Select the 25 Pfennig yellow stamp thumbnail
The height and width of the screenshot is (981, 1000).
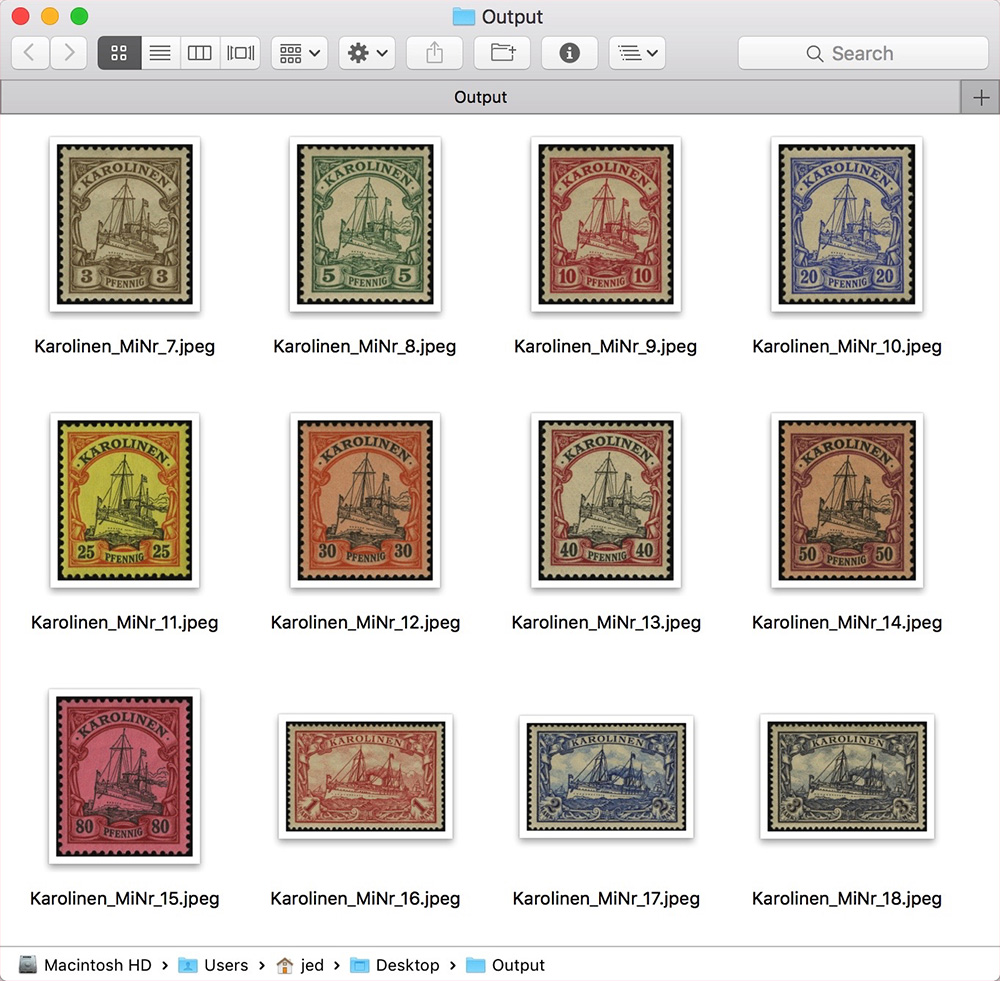click(x=124, y=500)
